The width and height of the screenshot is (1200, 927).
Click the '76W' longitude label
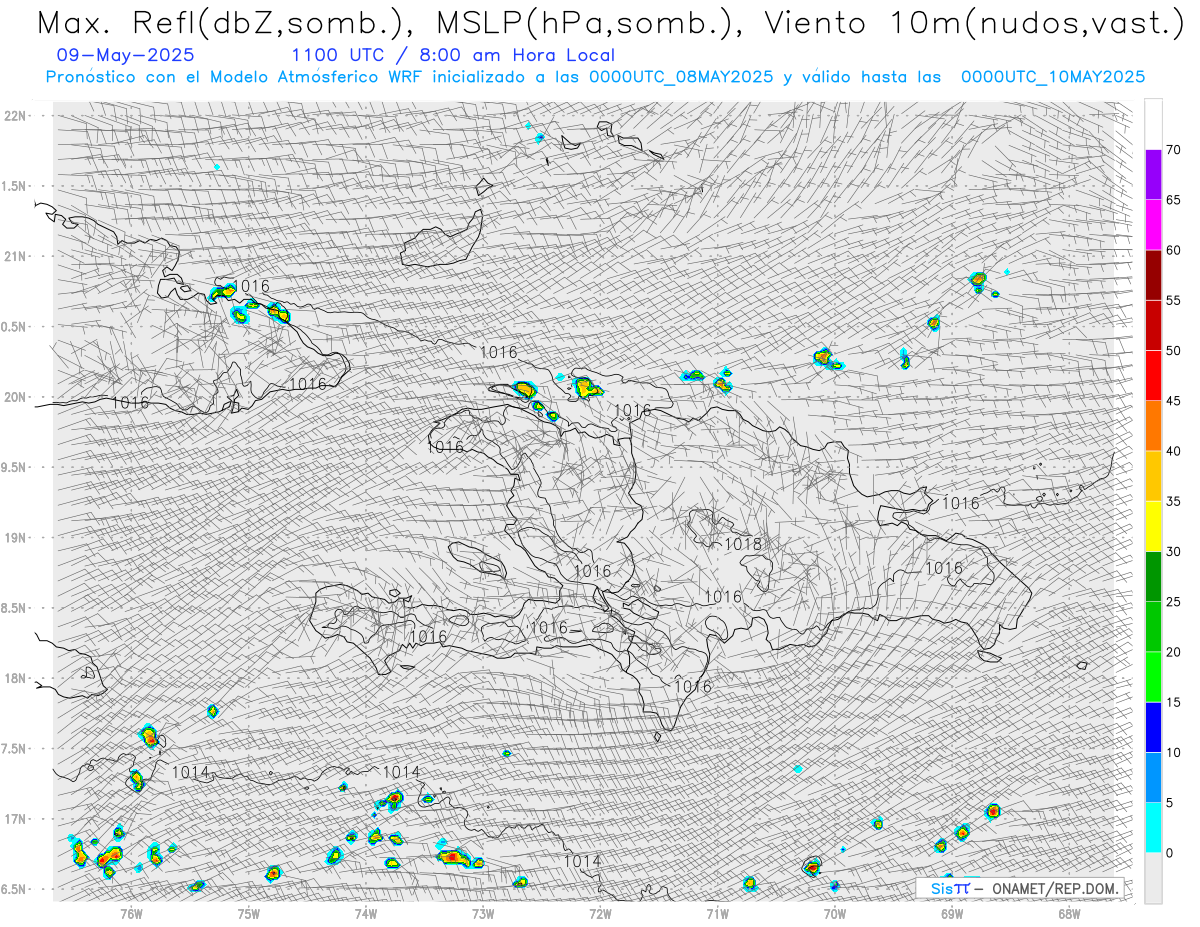[131, 913]
